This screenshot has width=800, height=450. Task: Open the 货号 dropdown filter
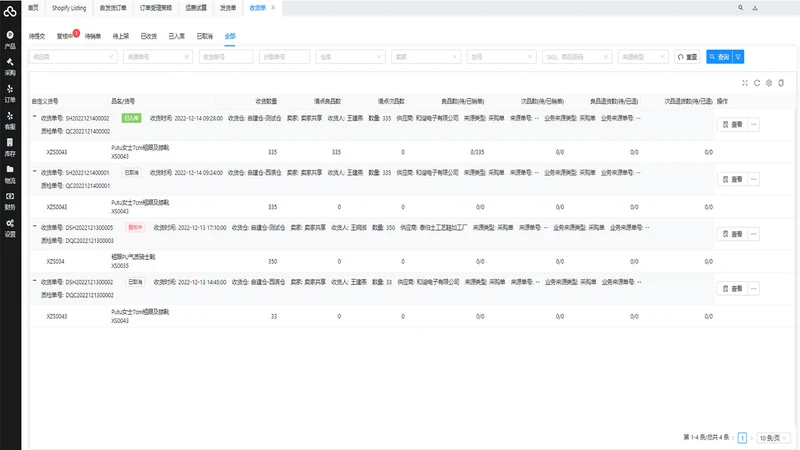pyautogui.click(x=501, y=57)
